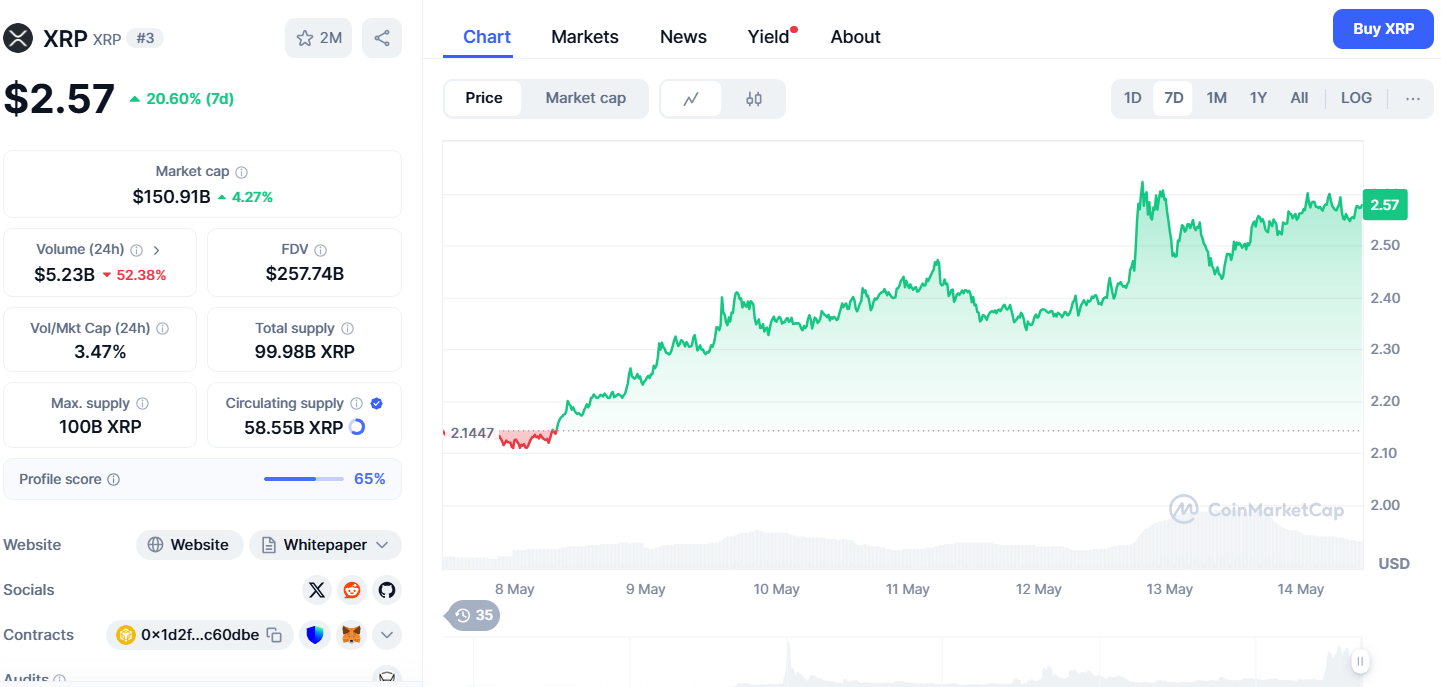Expand more contracts chevron
1441x687 pixels.
click(x=387, y=635)
